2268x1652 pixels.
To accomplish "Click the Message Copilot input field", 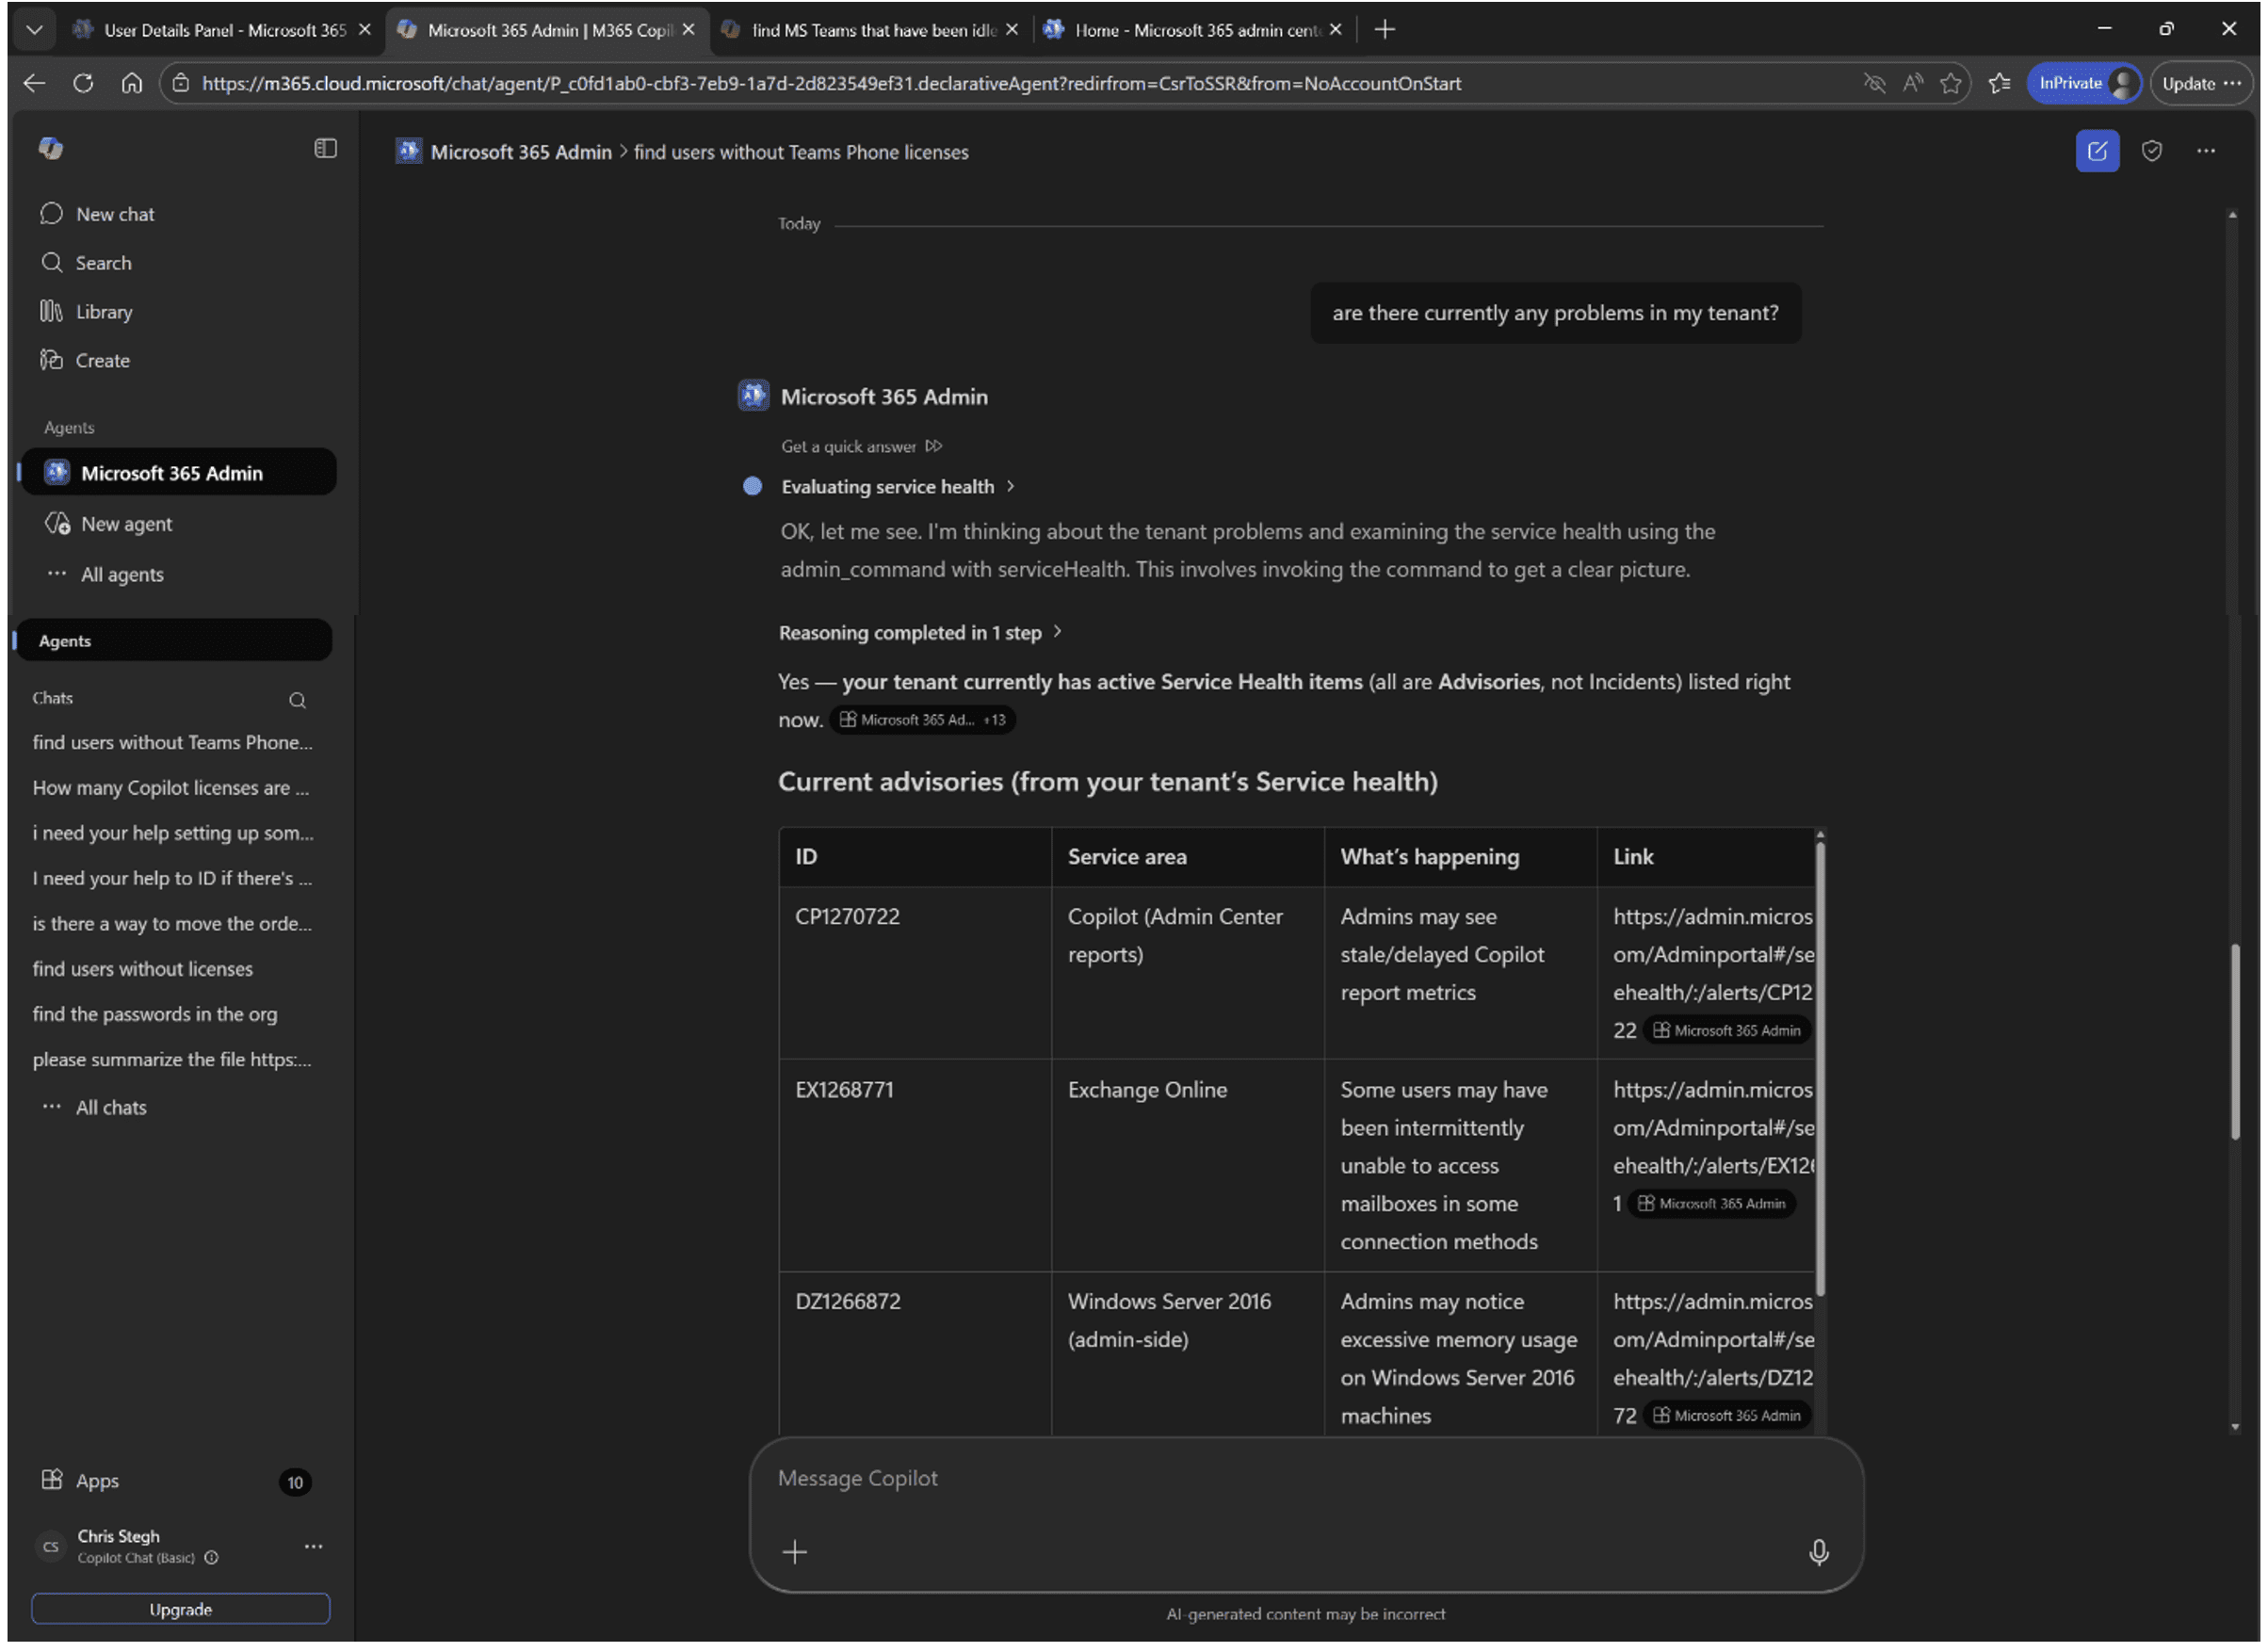I will [x=1306, y=1479].
